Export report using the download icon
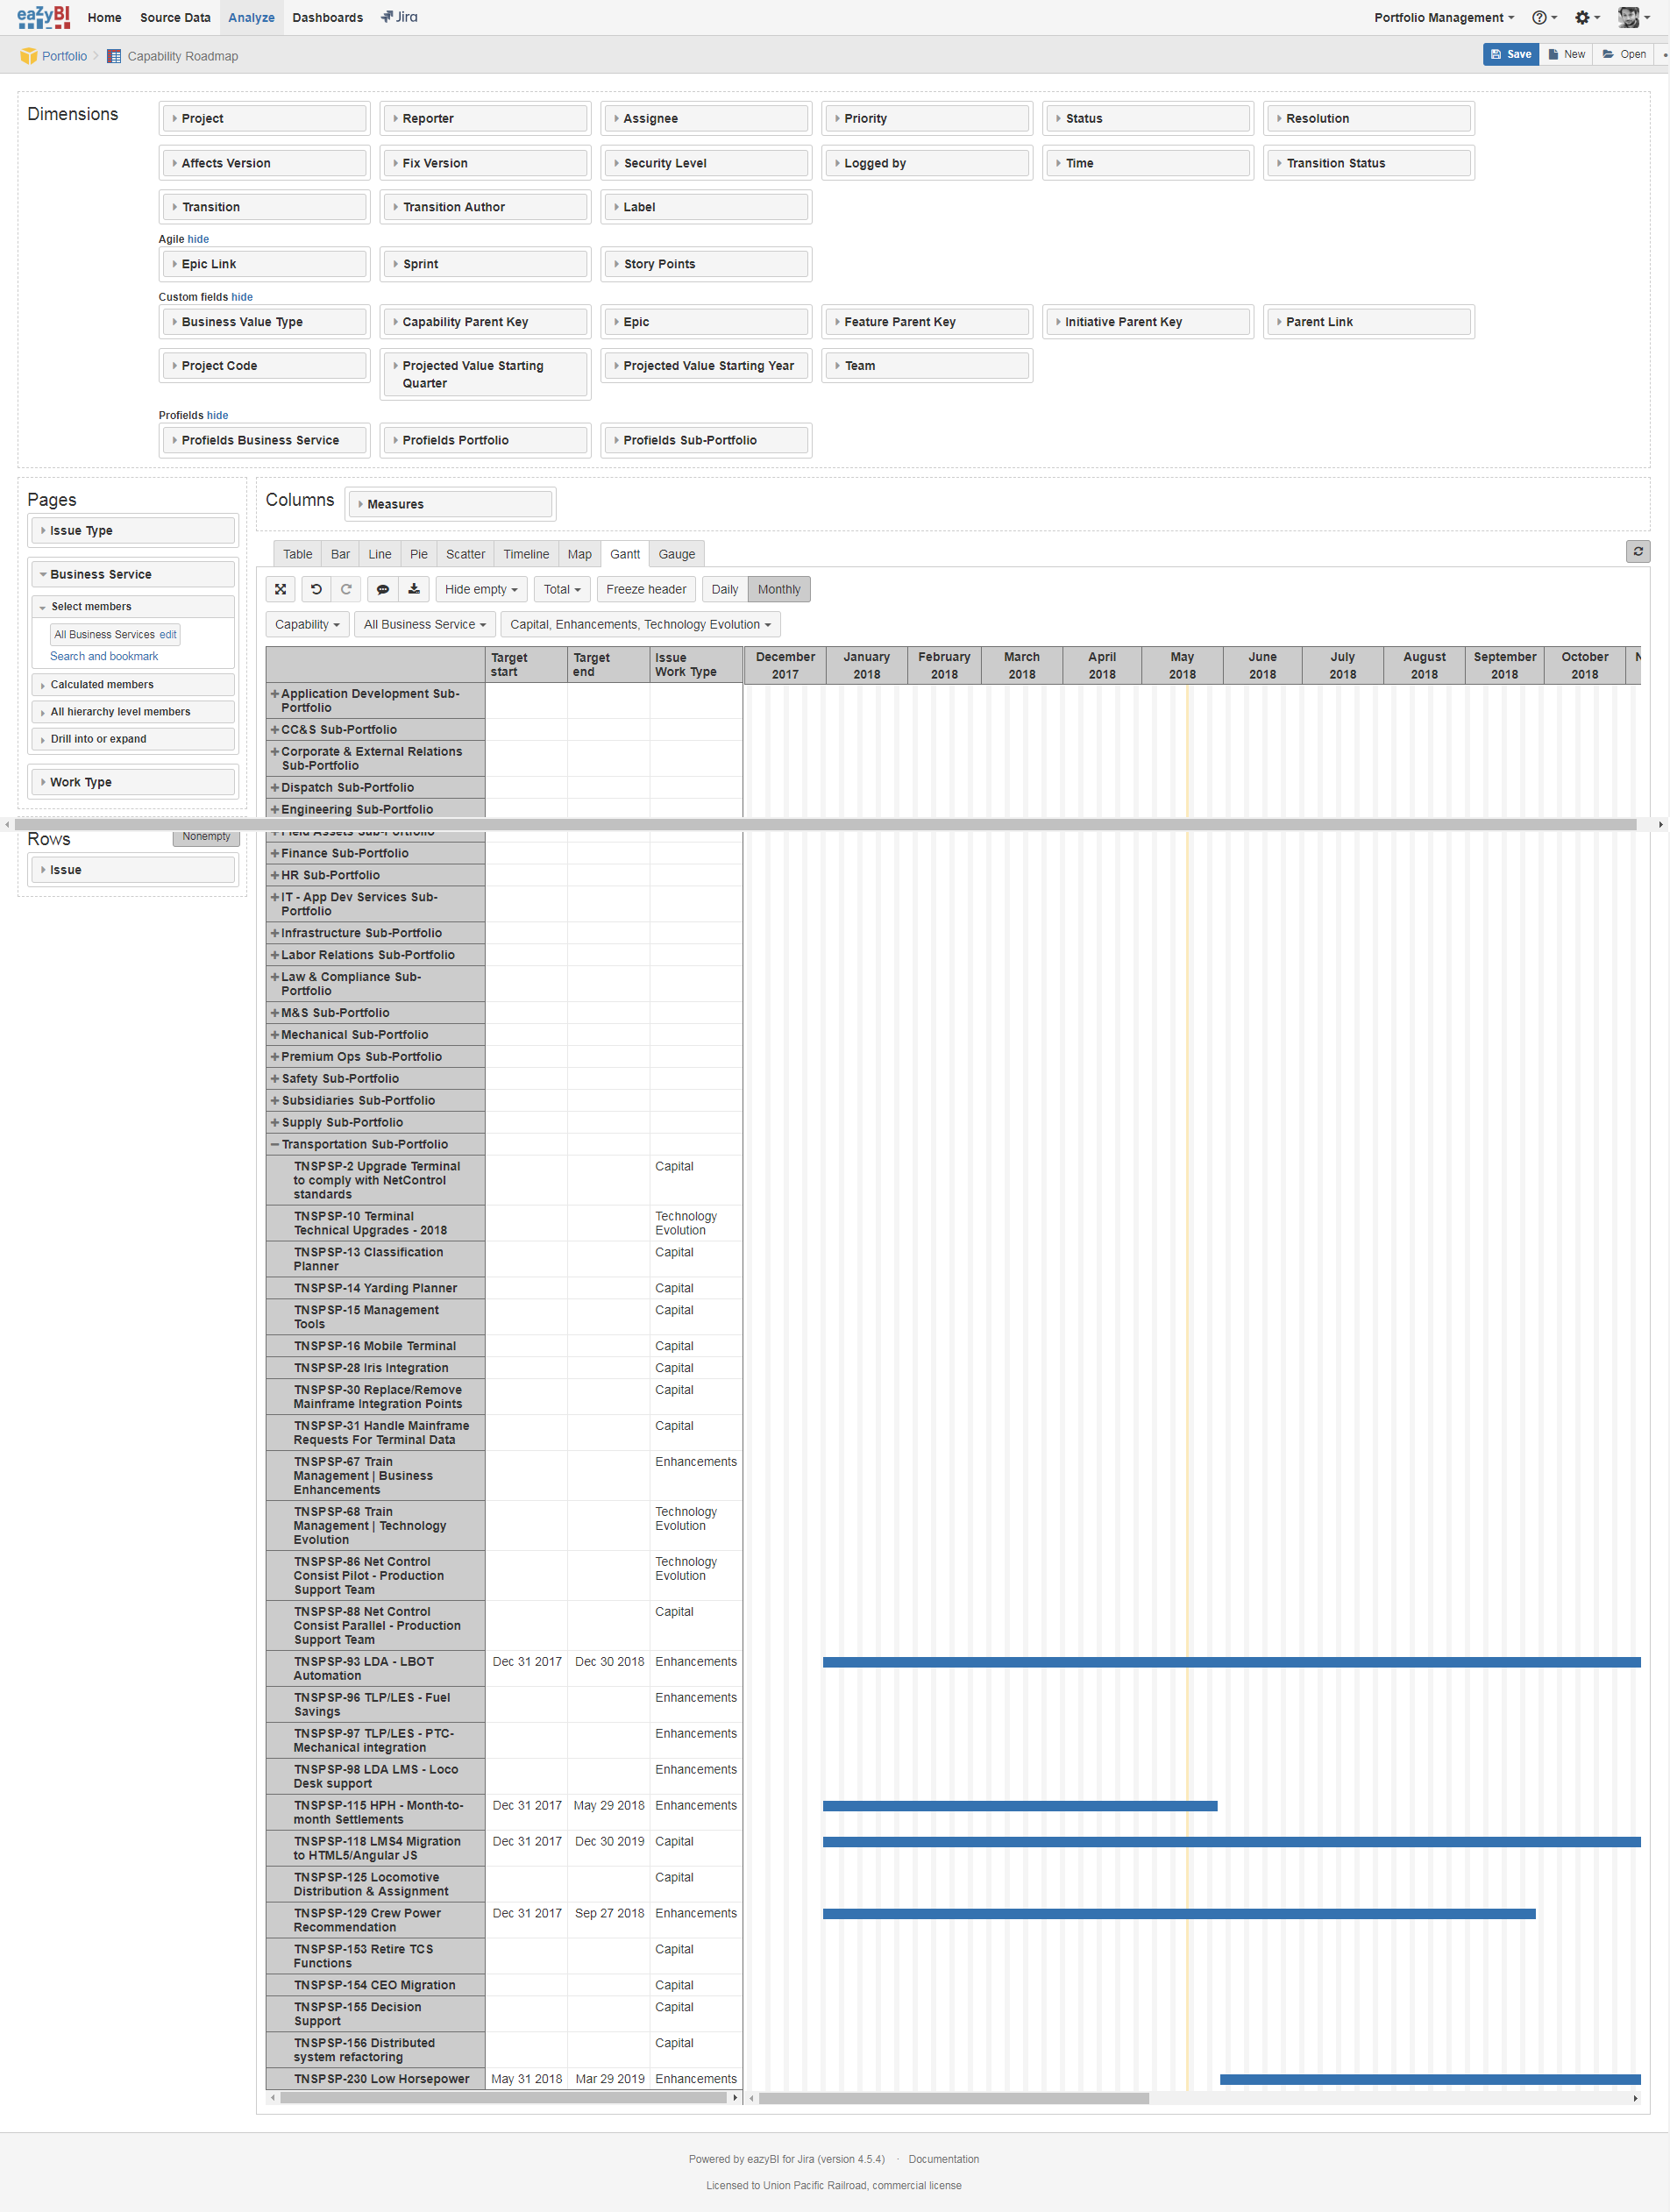 (x=413, y=589)
